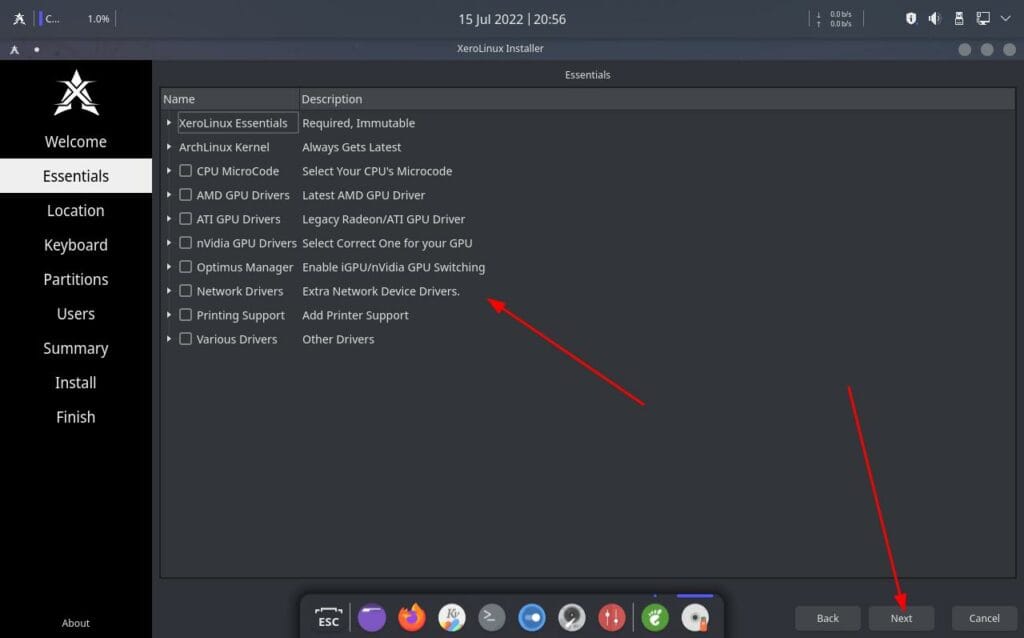The height and width of the screenshot is (638, 1024).
Task: Expand the Printing Support group arrow
Action: 168,315
